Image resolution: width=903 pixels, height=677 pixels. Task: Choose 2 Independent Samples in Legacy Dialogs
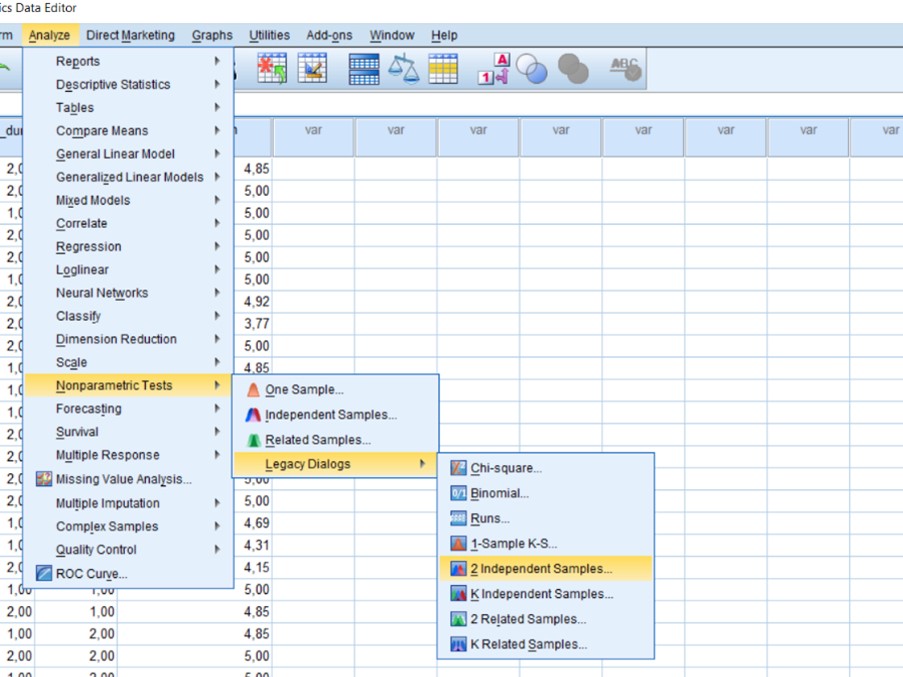click(x=541, y=569)
